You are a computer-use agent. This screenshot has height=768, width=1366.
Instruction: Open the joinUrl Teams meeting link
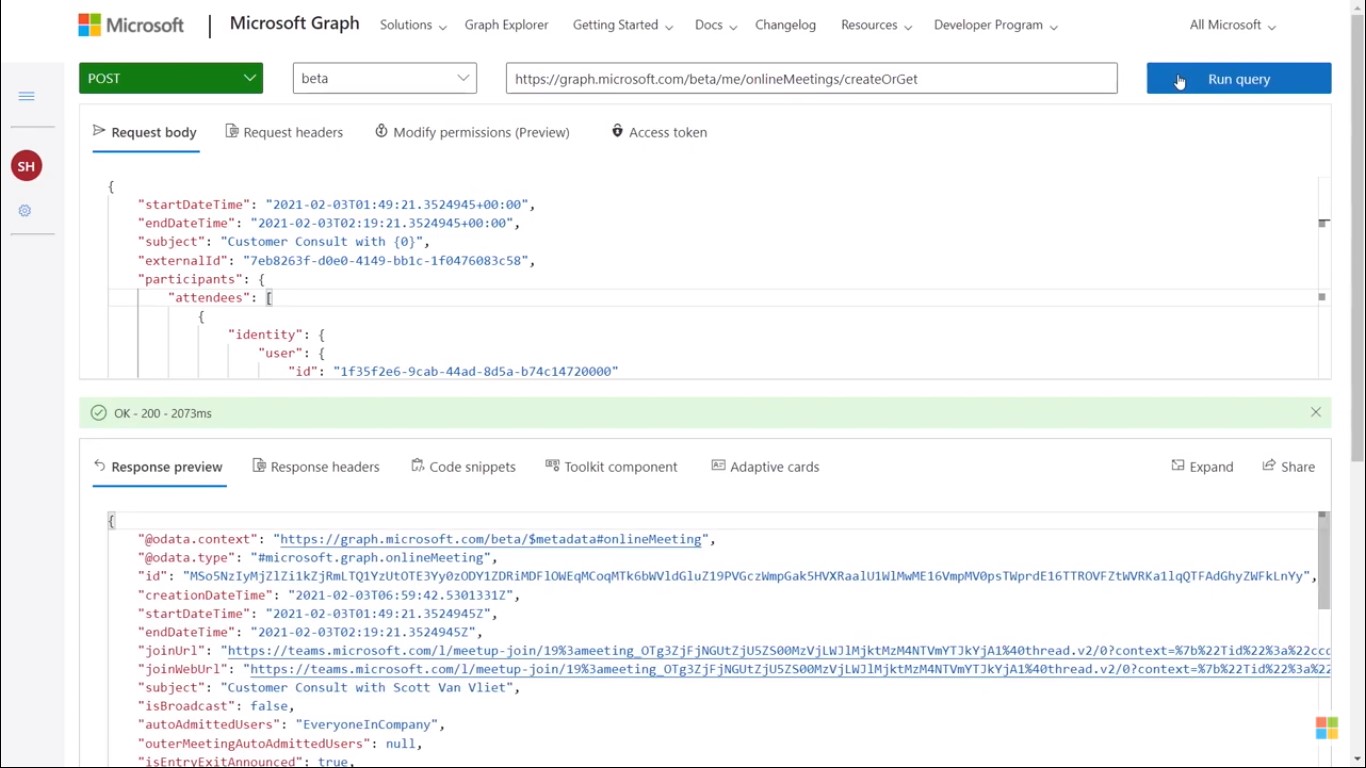click(x=779, y=651)
